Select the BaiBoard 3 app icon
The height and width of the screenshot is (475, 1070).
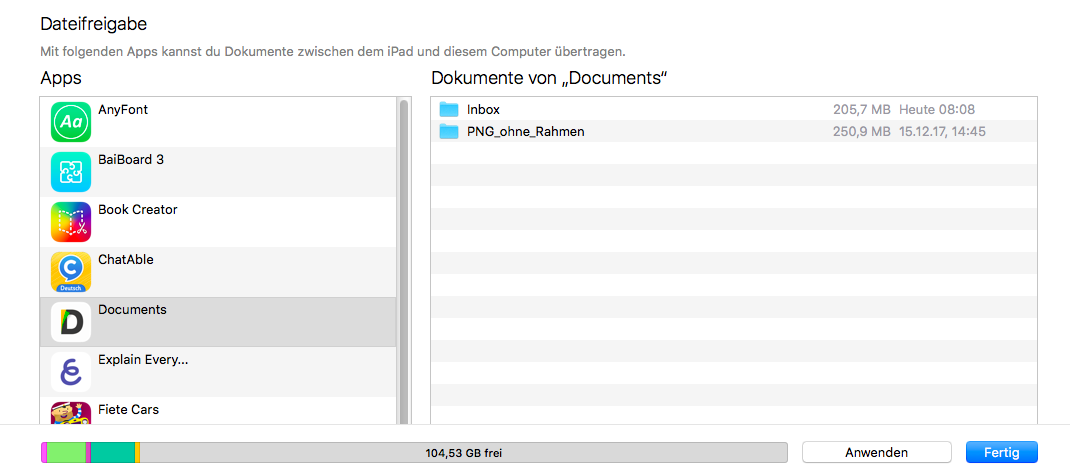[x=71, y=172]
